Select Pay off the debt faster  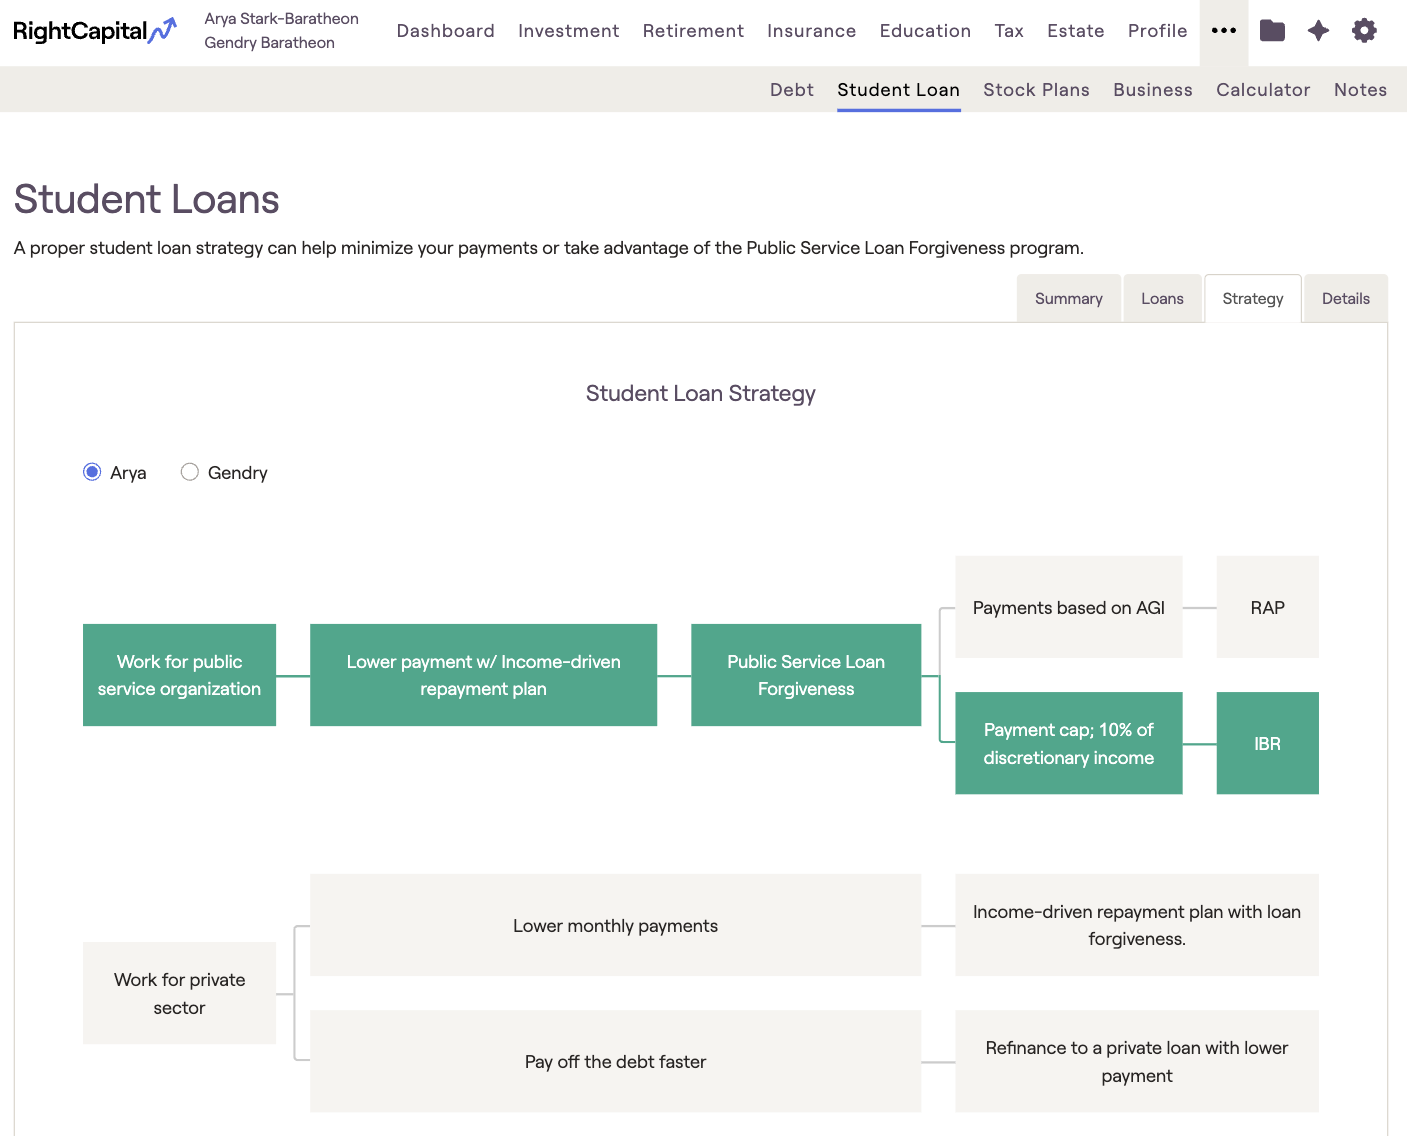[616, 1061]
